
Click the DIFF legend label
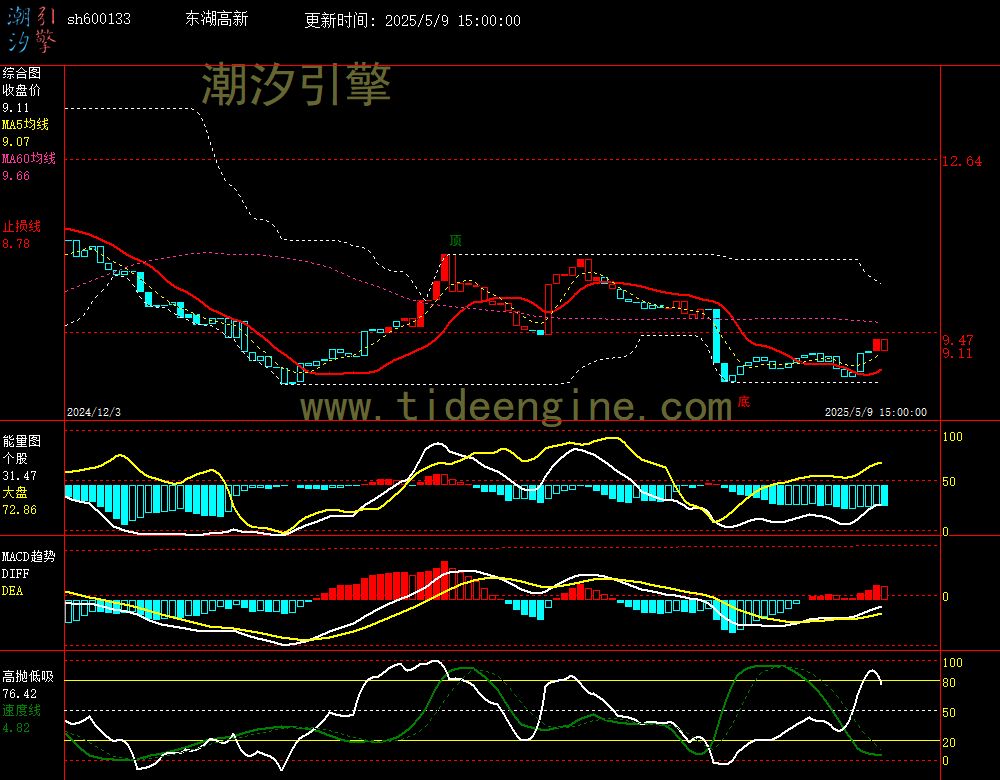[15, 574]
